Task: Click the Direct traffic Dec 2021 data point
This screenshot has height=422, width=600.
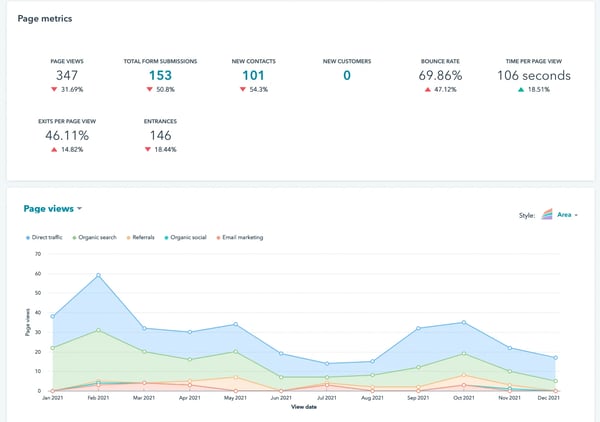Action: click(555, 358)
